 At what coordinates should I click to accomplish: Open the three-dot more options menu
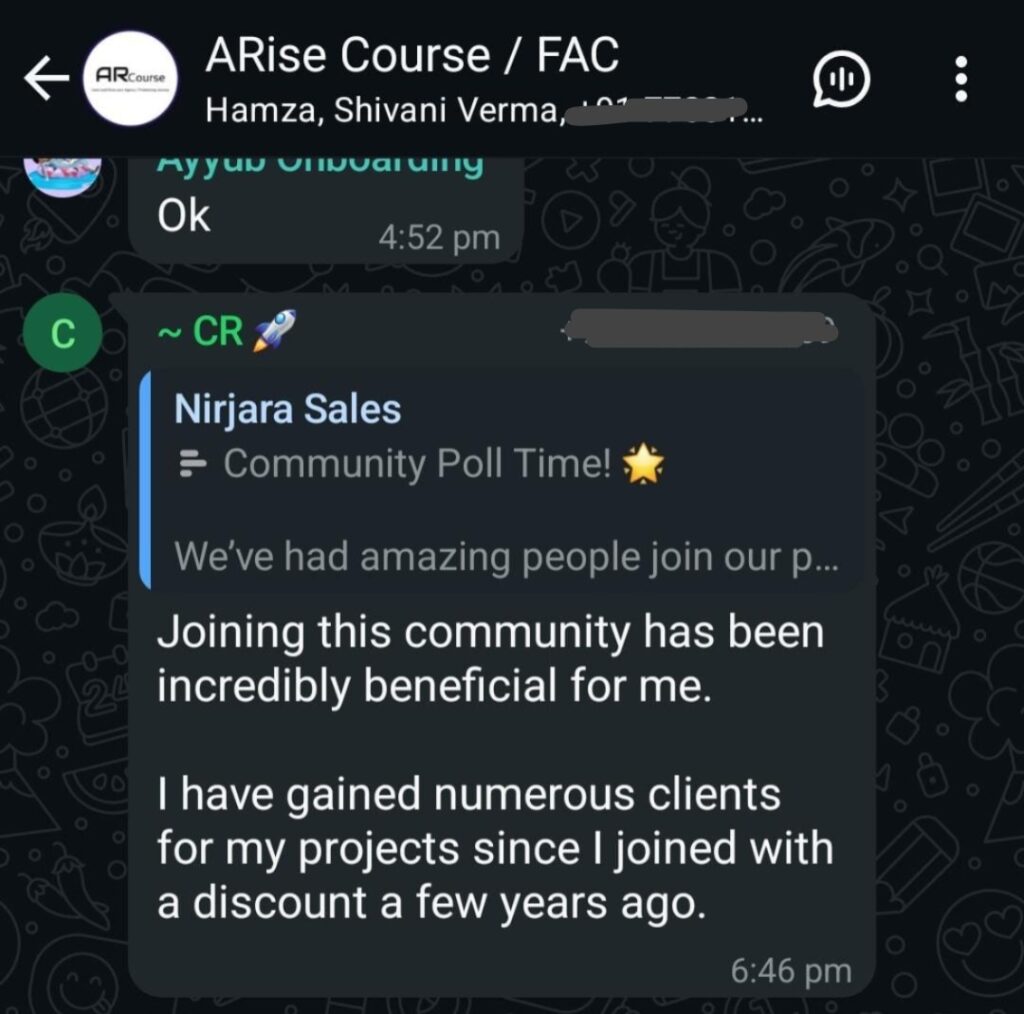[x=961, y=79]
